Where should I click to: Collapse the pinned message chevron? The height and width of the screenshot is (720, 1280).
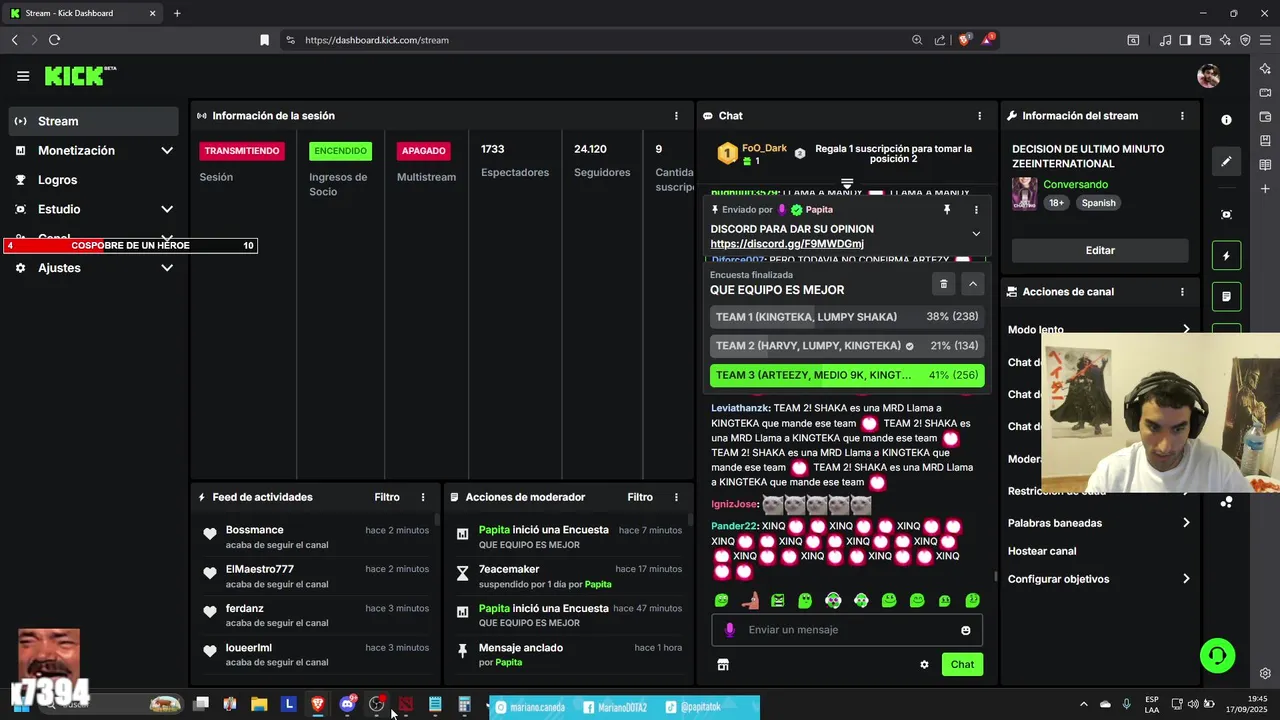(976, 234)
